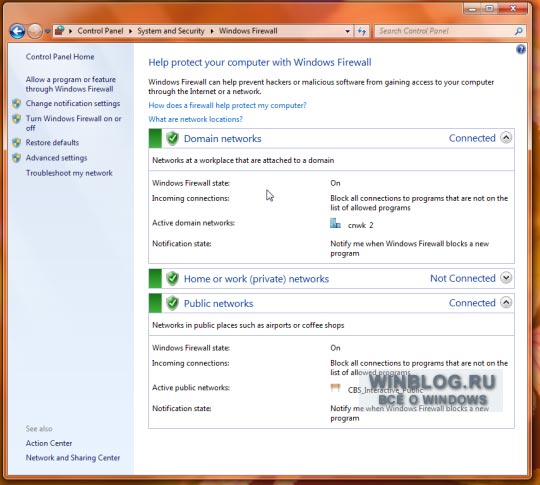This screenshot has width=540, height=485.
Task: Click the Control Panel icon in address bar
Action: (60, 31)
